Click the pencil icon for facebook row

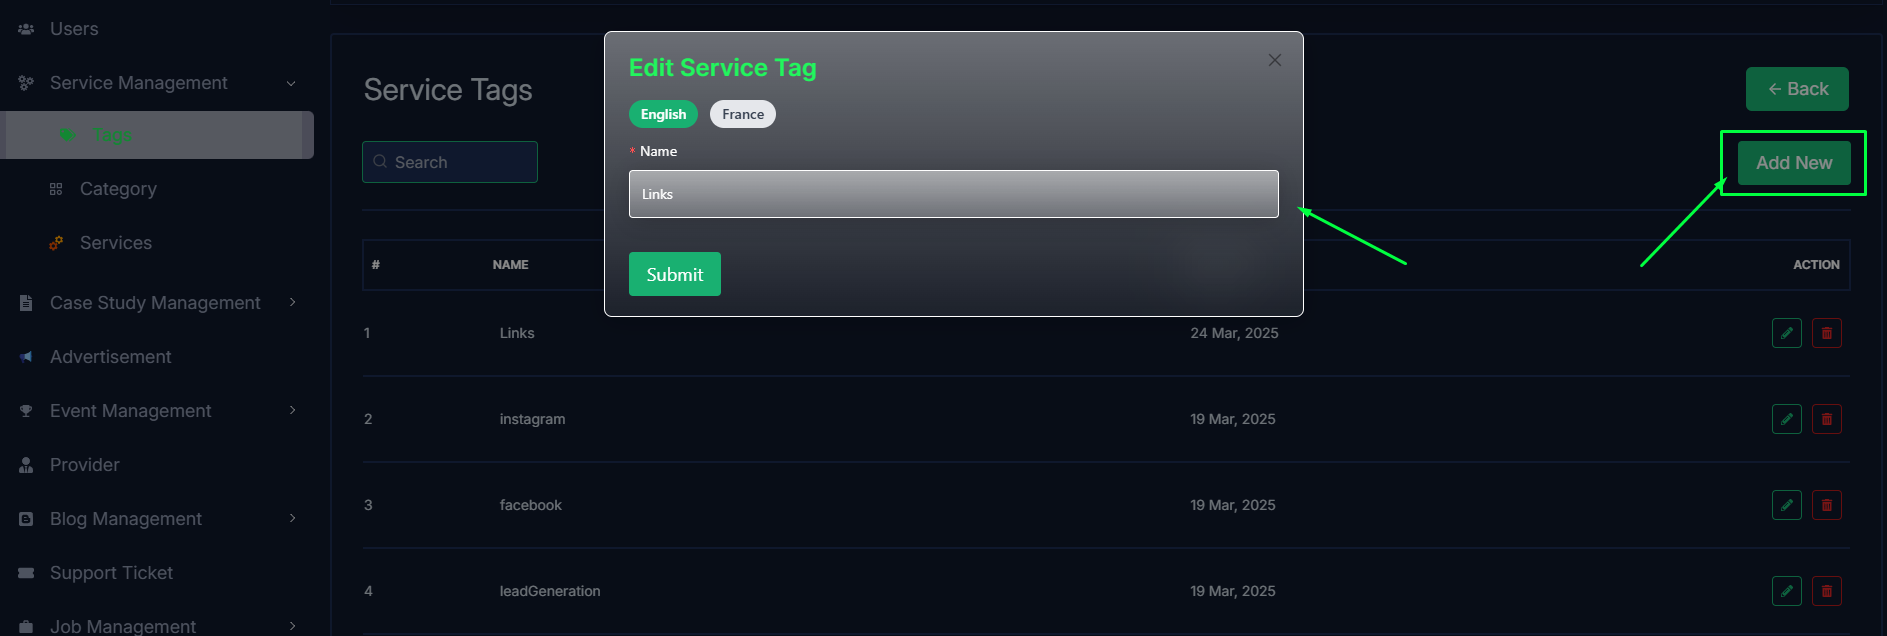(1786, 505)
